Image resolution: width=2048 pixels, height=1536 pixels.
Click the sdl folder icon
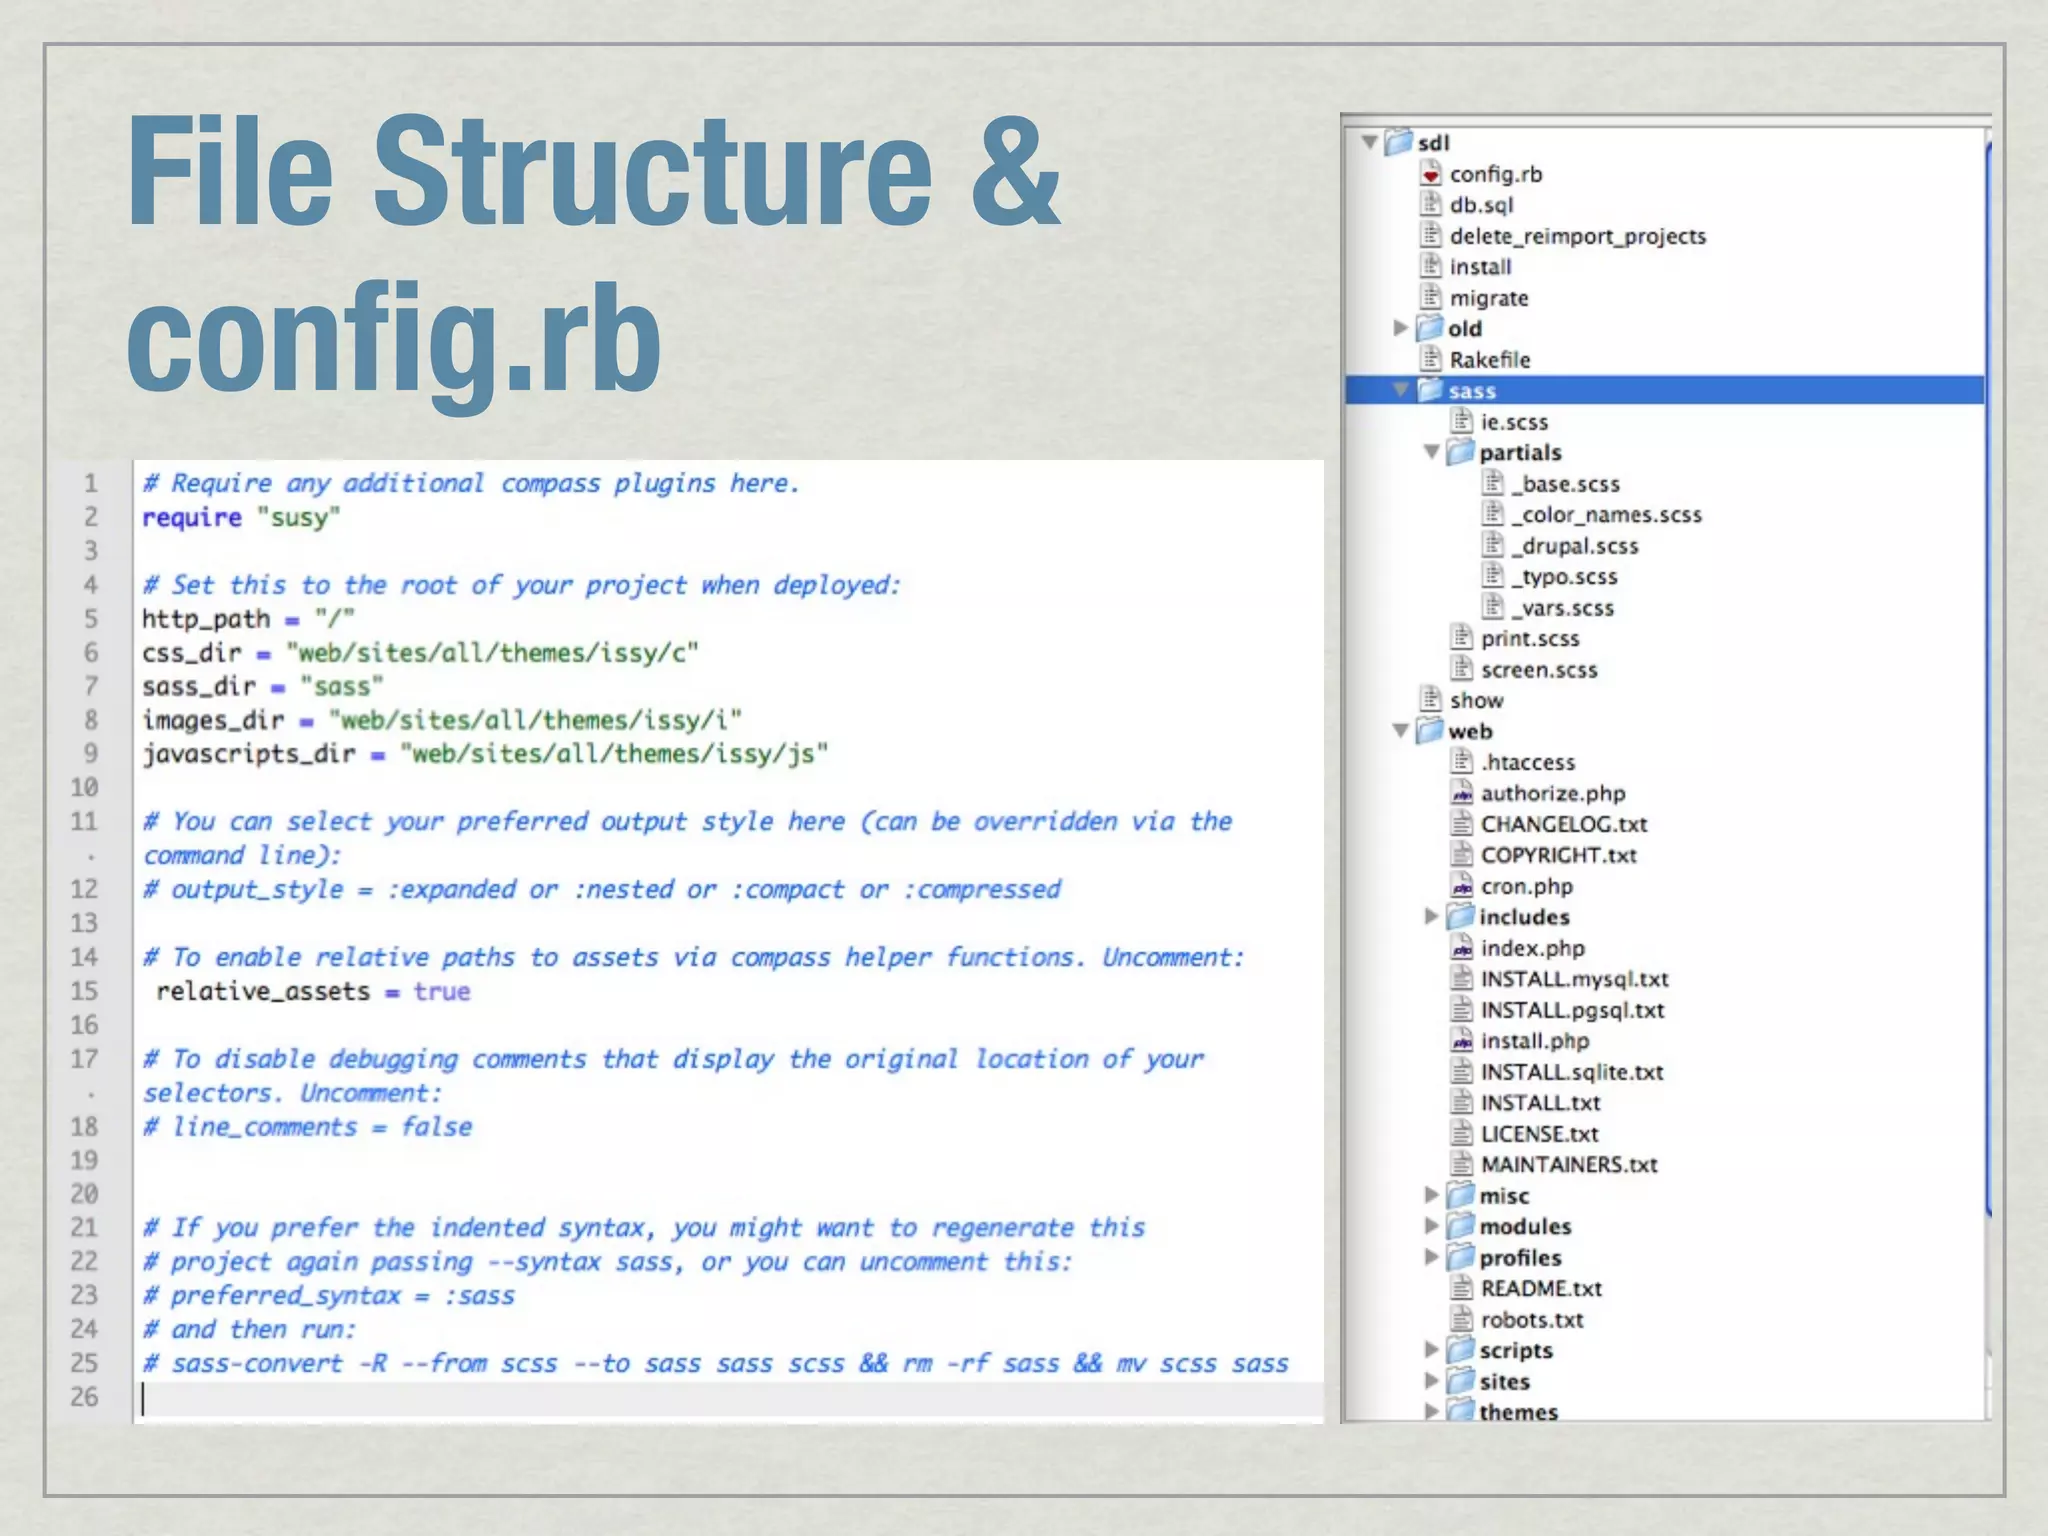pyautogui.click(x=1399, y=142)
